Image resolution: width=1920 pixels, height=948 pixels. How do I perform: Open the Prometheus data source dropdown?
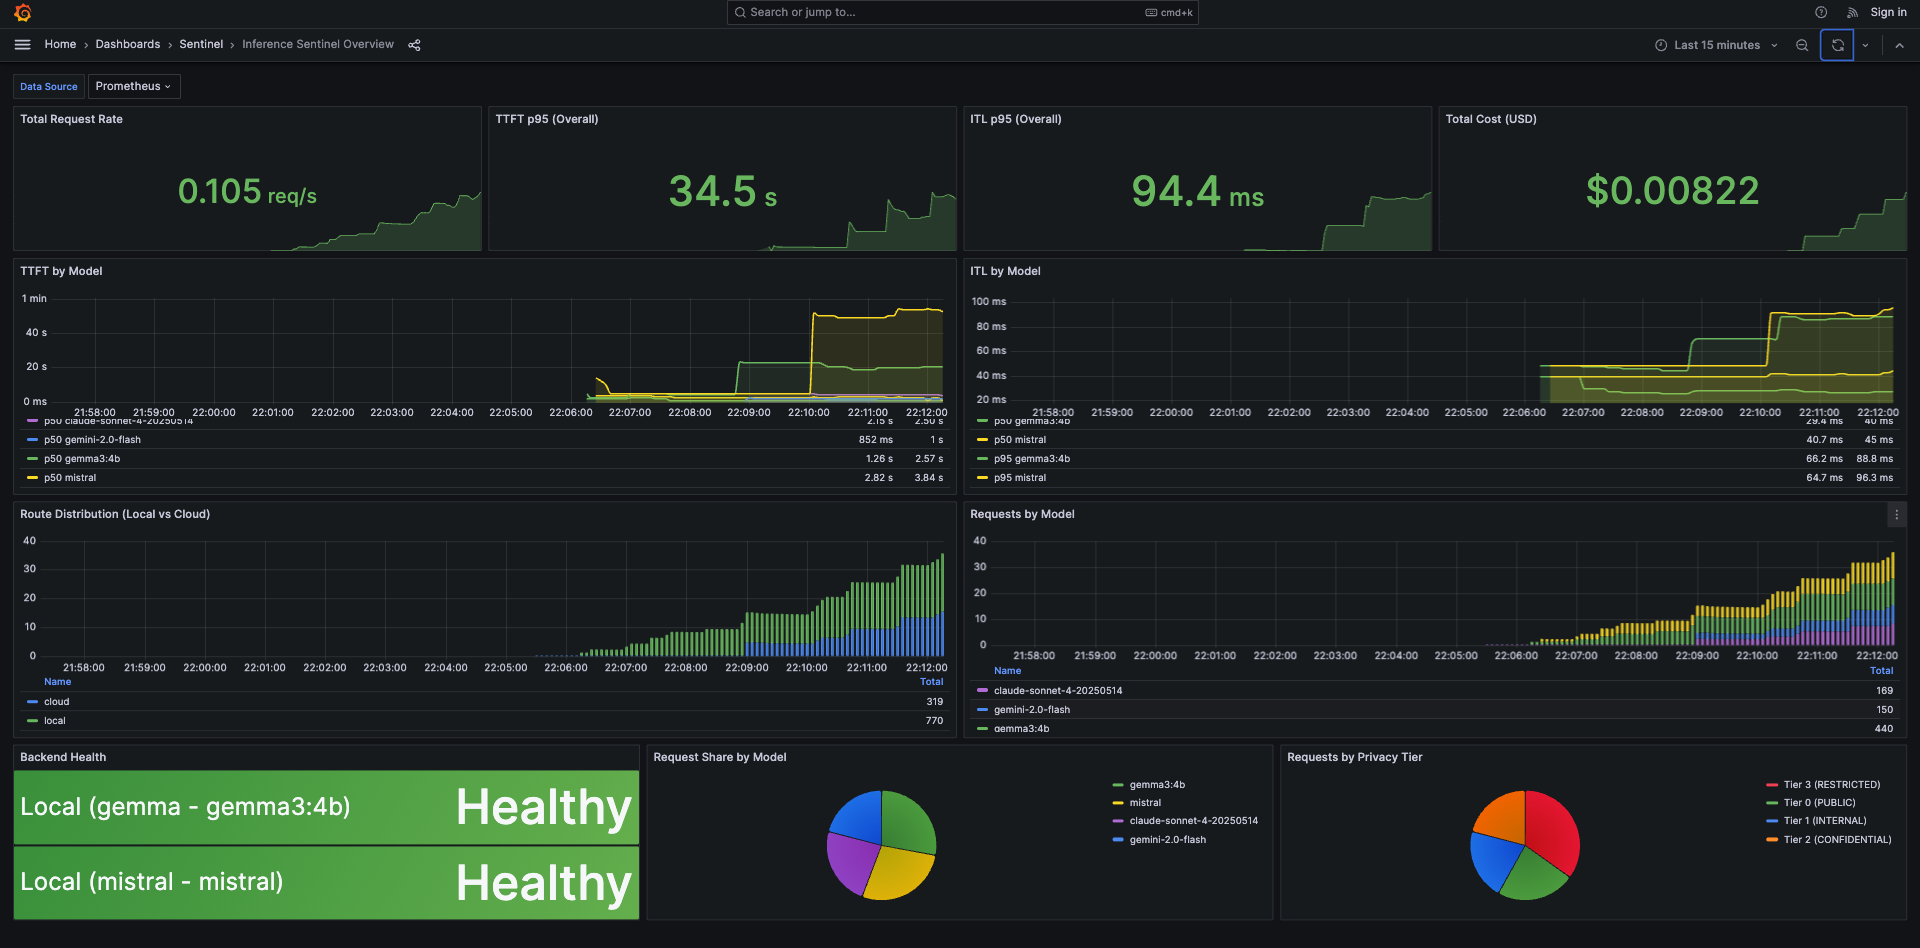(133, 86)
